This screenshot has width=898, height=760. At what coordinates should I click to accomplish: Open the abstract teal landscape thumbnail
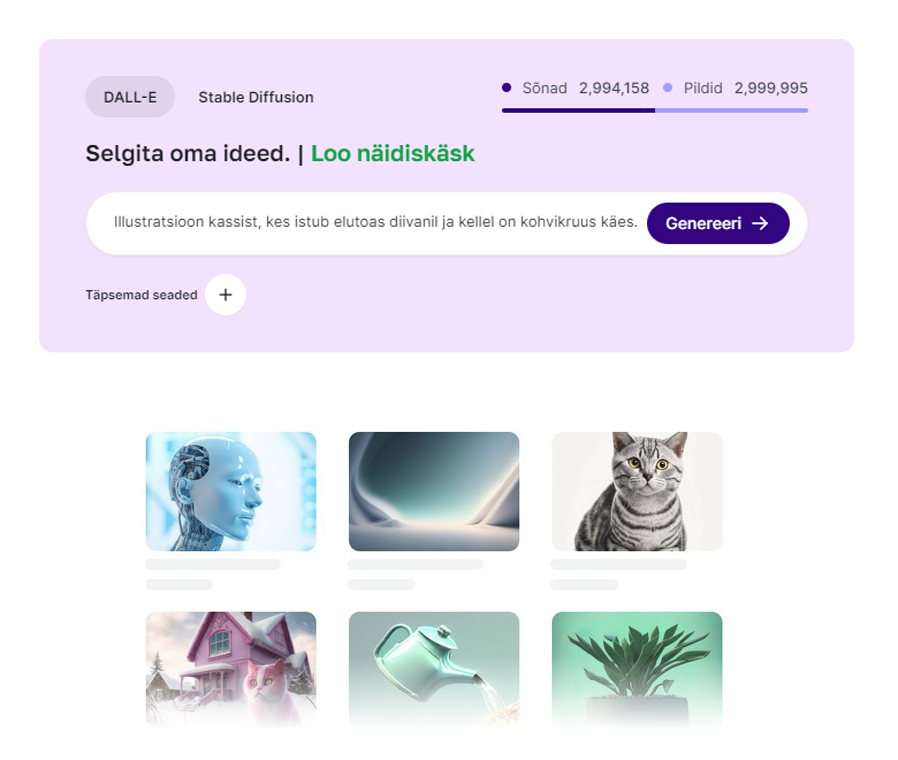[x=434, y=491]
